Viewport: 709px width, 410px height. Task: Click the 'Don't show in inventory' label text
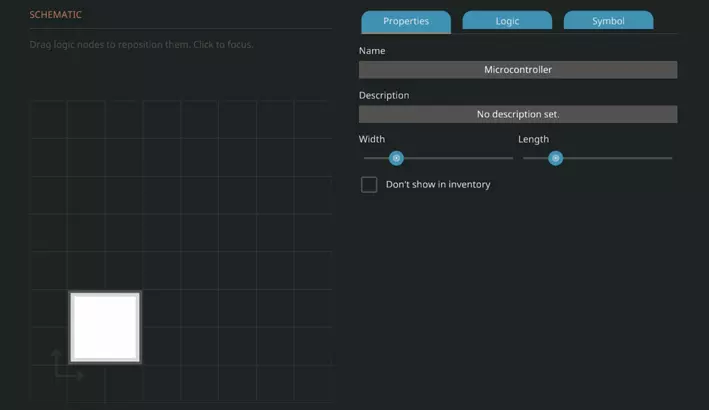pyautogui.click(x=438, y=184)
